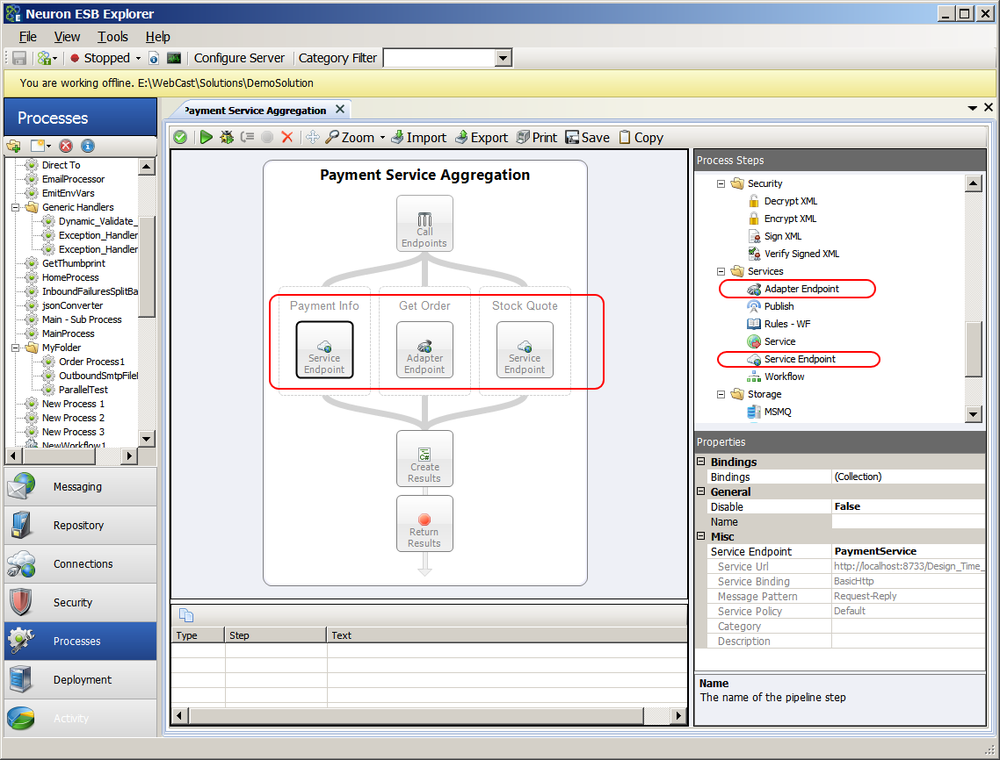1000x760 pixels.
Task: Run the process with green play icon
Action: [x=206, y=137]
